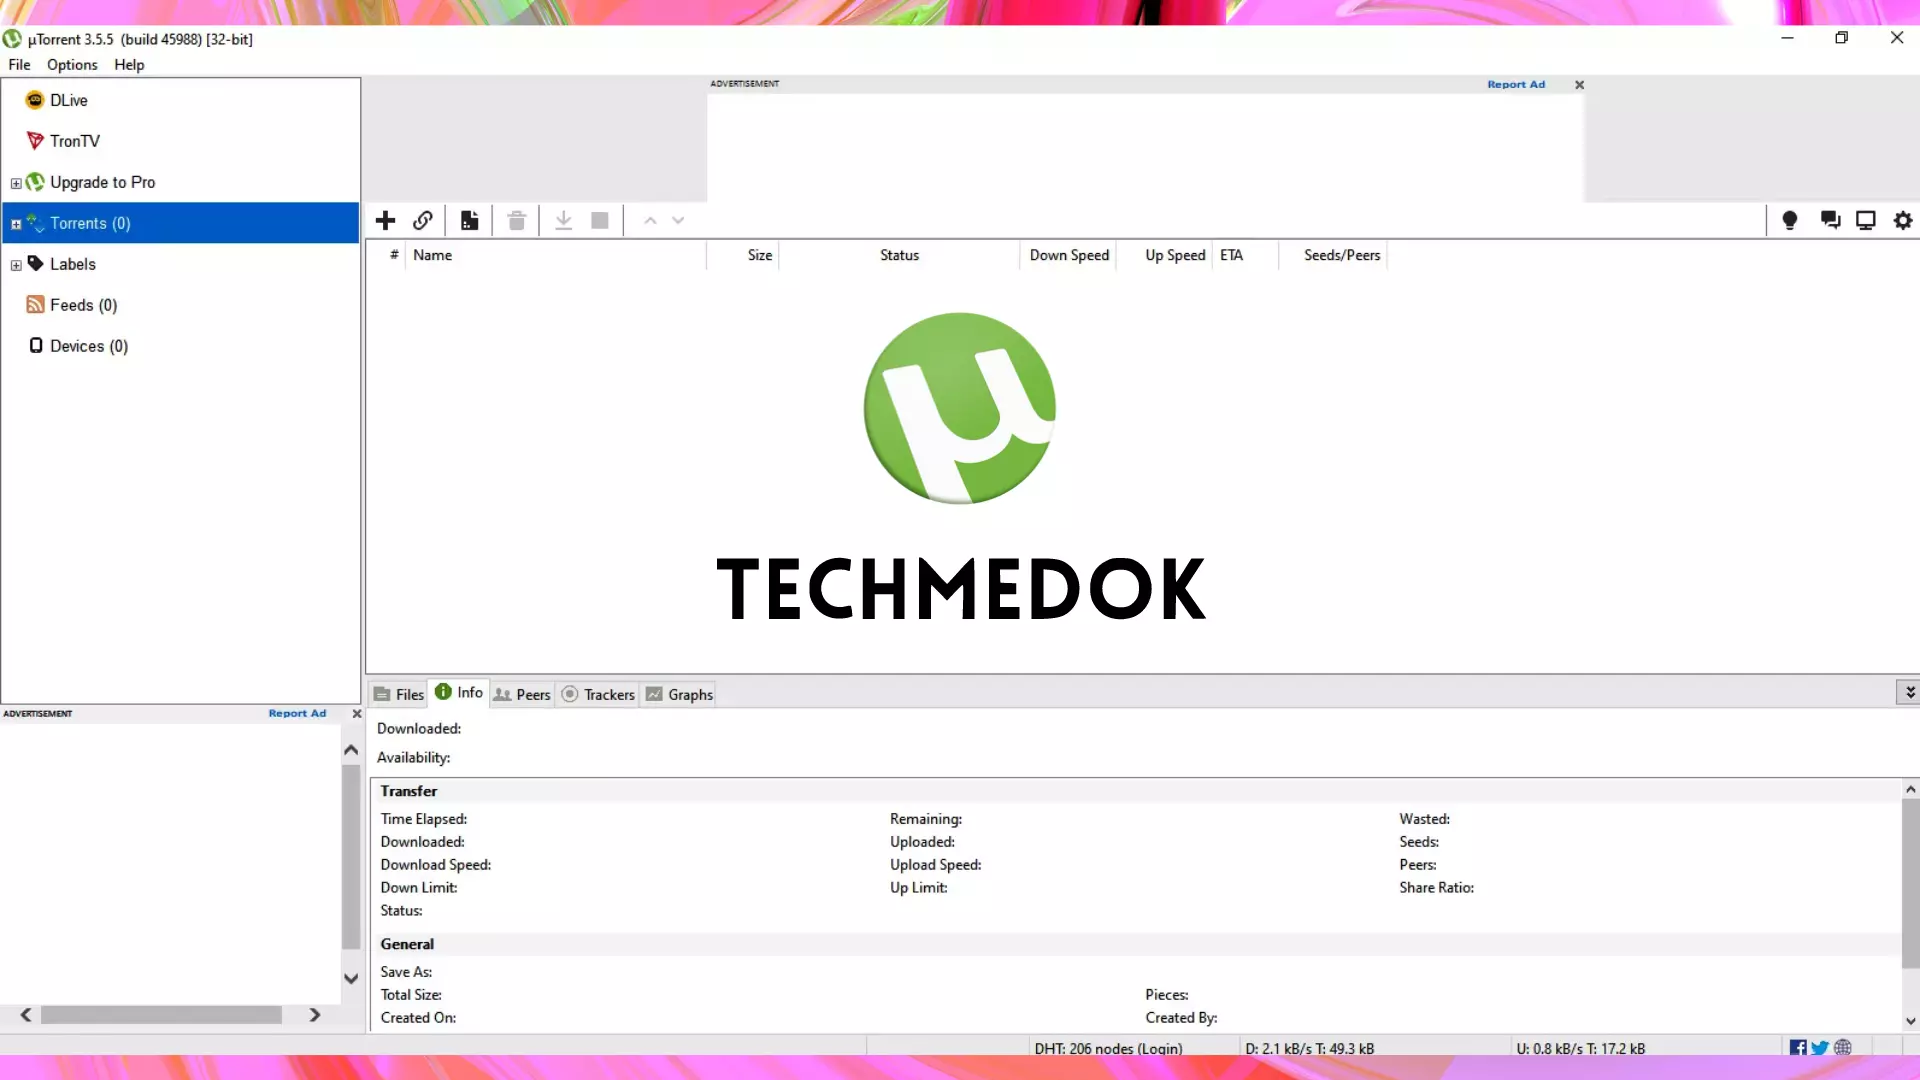Click the lightbulb bundles icon in toolbar
Viewport: 1920px width, 1080px height.
pyautogui.click(x=1790, y=220)
